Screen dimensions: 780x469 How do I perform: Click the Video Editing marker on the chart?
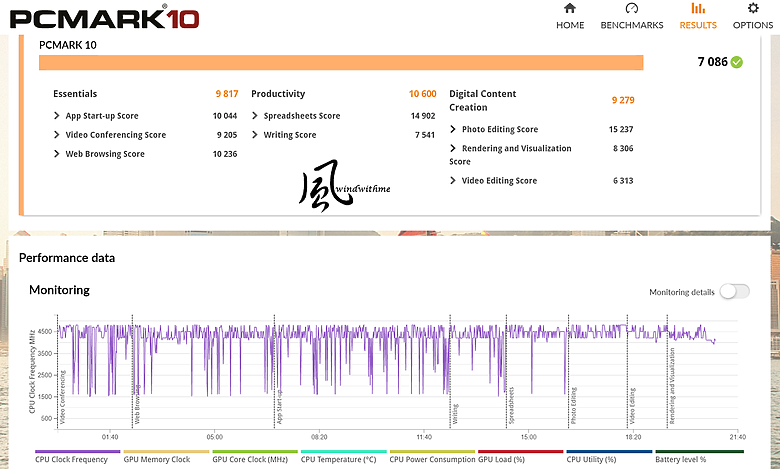click(632, 406)
